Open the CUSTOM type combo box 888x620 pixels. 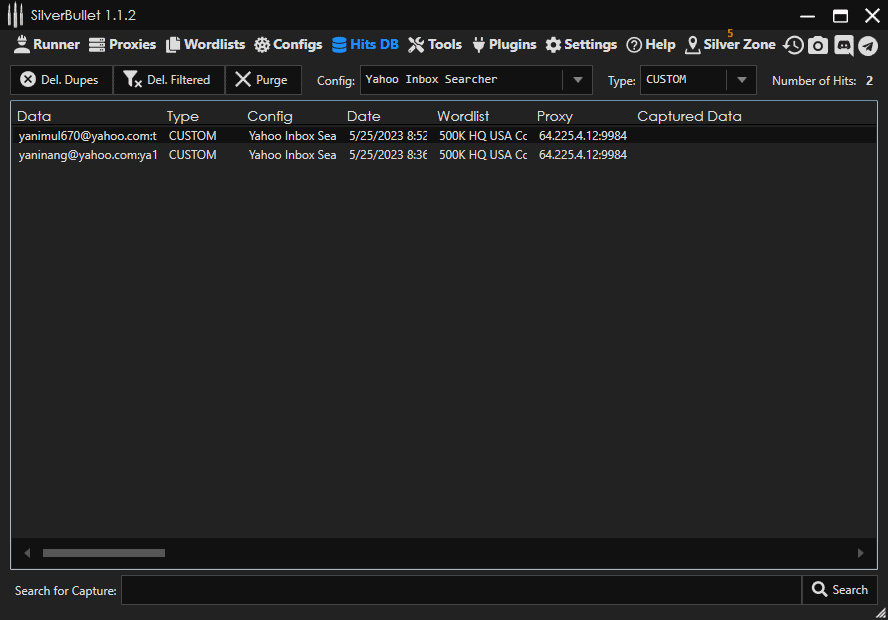(698, 80)
